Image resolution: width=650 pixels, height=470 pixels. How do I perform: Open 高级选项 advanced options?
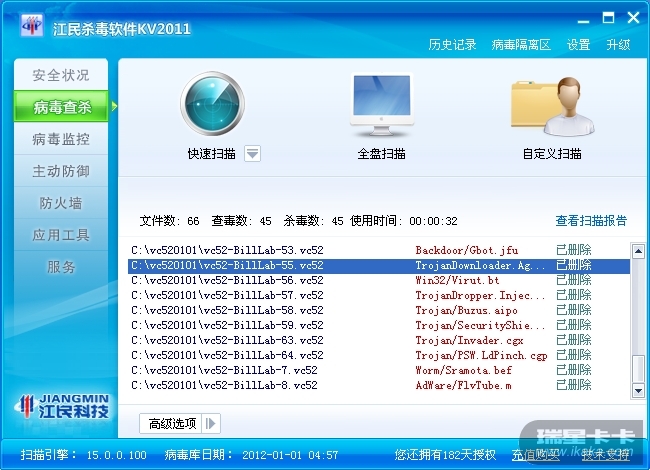tap(171, 423)
